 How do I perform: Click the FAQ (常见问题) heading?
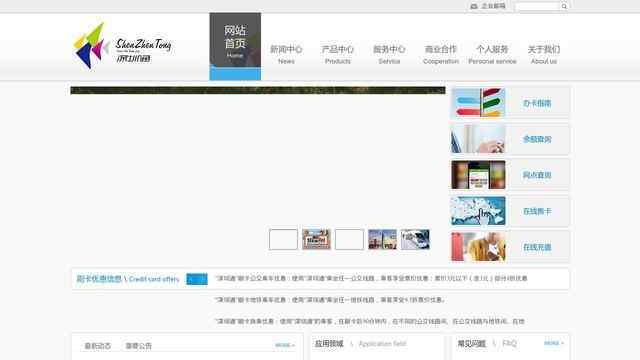[x=487, y=344]
